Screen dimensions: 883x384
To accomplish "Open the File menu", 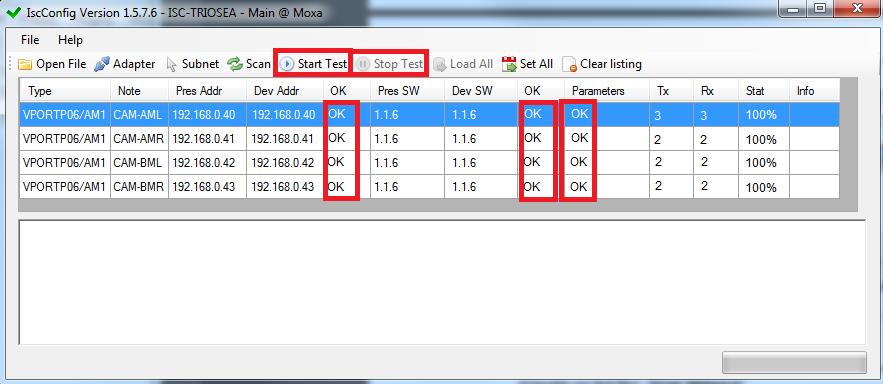I will [x=30, y=40].
